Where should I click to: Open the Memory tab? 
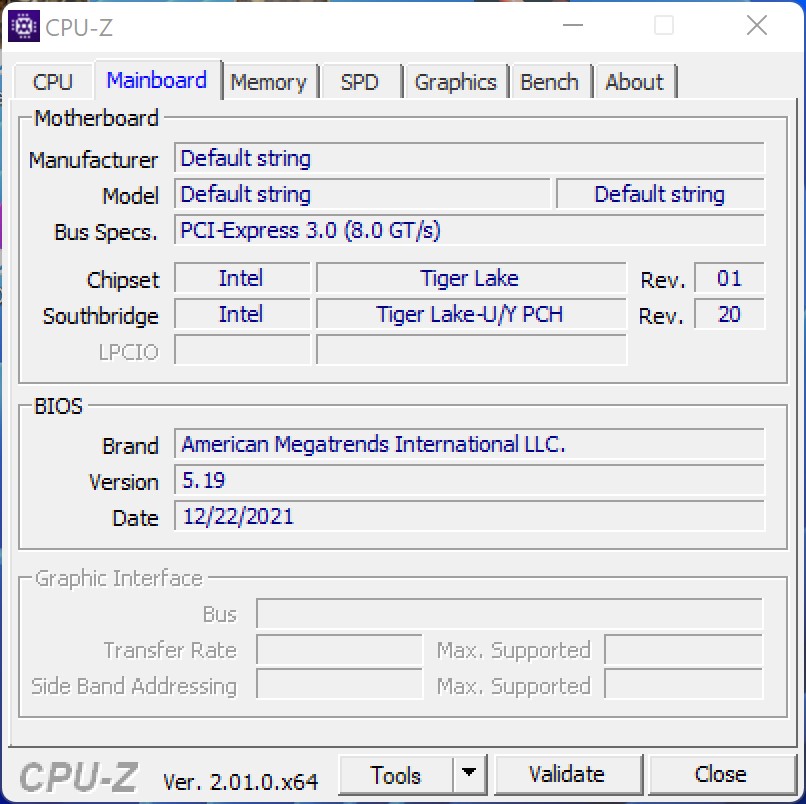tap(268, 82)
